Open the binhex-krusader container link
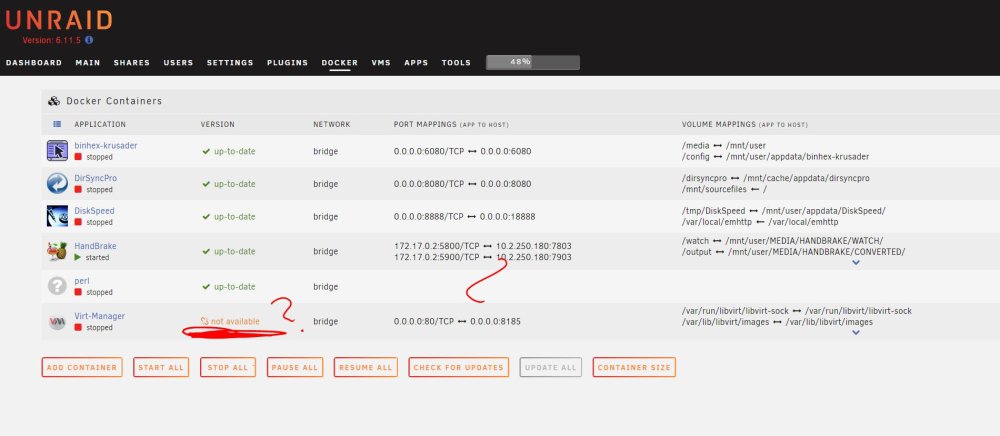The image size is (1000, 436). pos(106,145)
